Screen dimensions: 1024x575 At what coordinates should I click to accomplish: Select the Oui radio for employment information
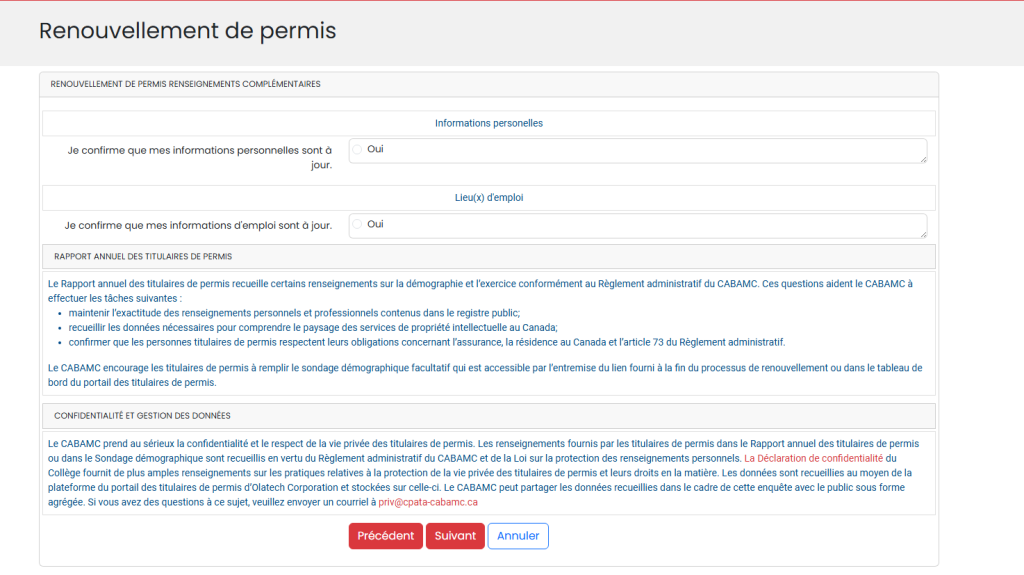pyautogui.click(x=357, y=224)
